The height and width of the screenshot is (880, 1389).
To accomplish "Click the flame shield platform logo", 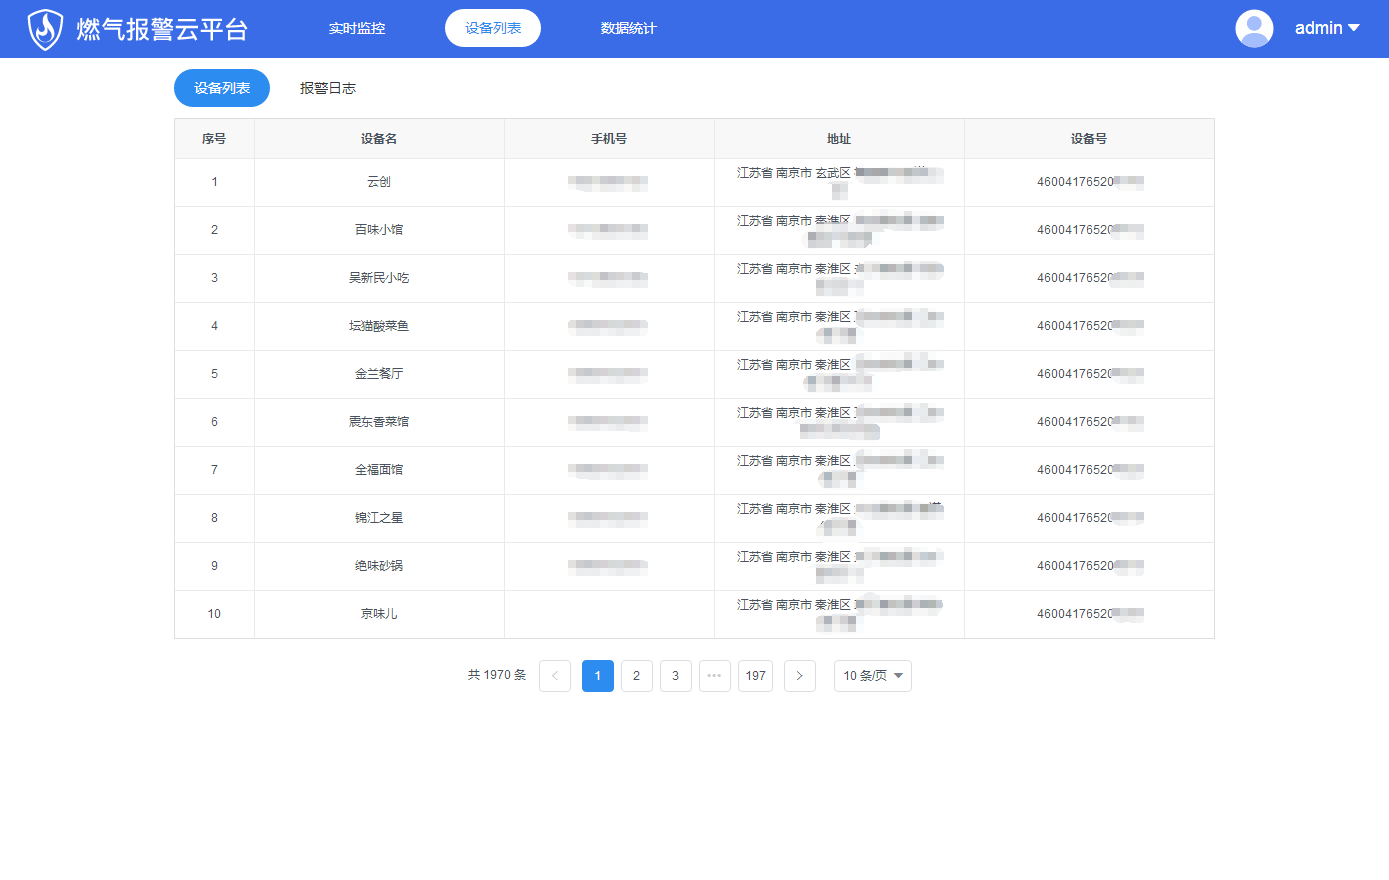I will click(45, 29).
